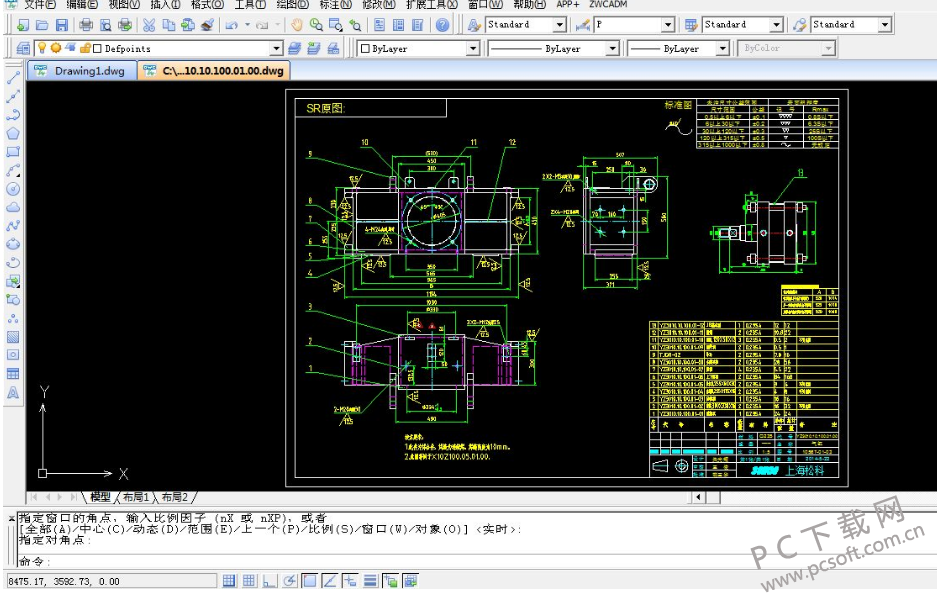The height and width of the screenshot is (594, 937).
Task: Toggle Defpoints layer on/off lightbulb
Action: (42, 48)
